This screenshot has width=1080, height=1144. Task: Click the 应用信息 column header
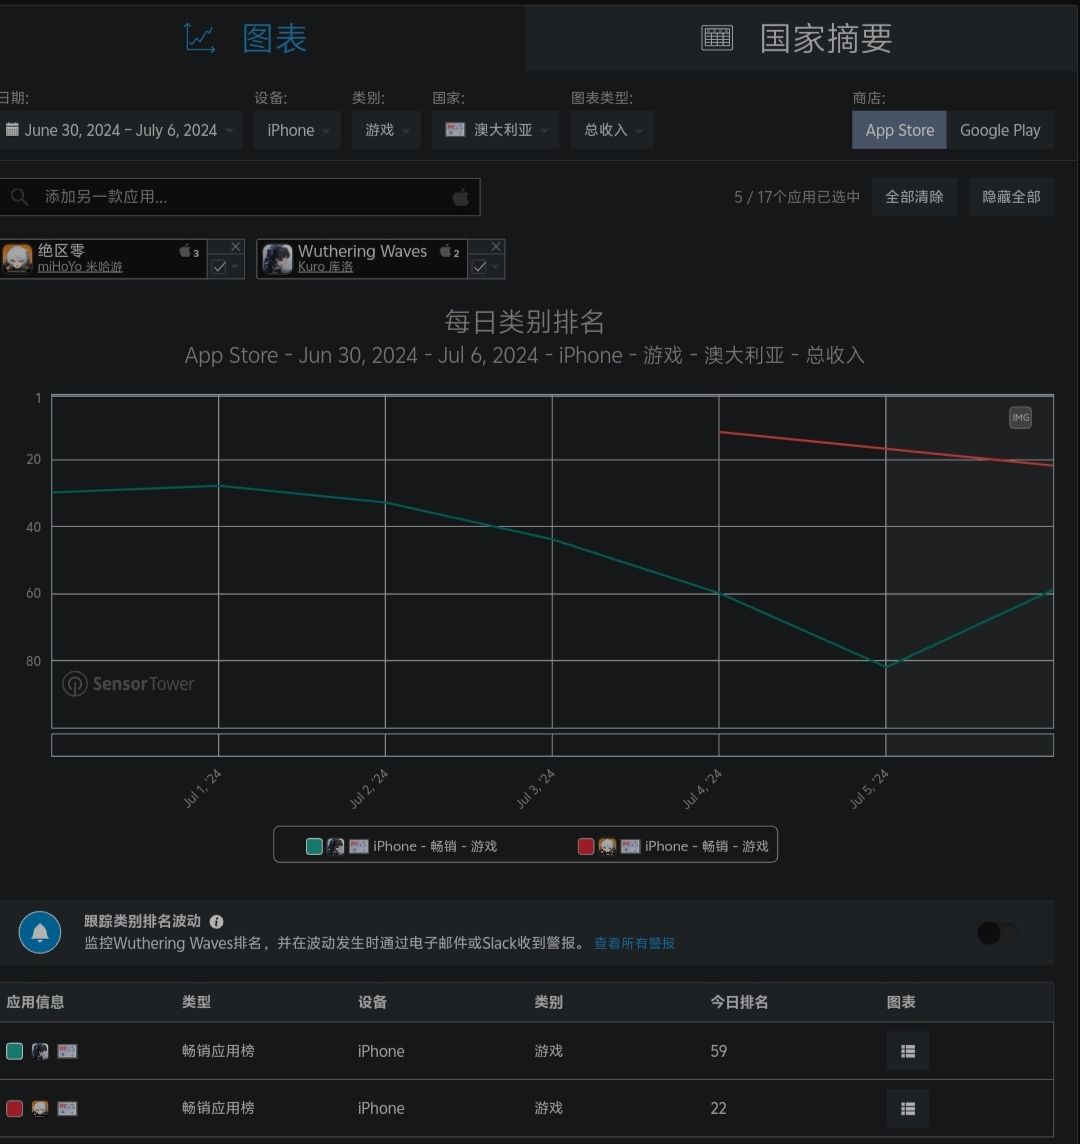(35, 1002)
